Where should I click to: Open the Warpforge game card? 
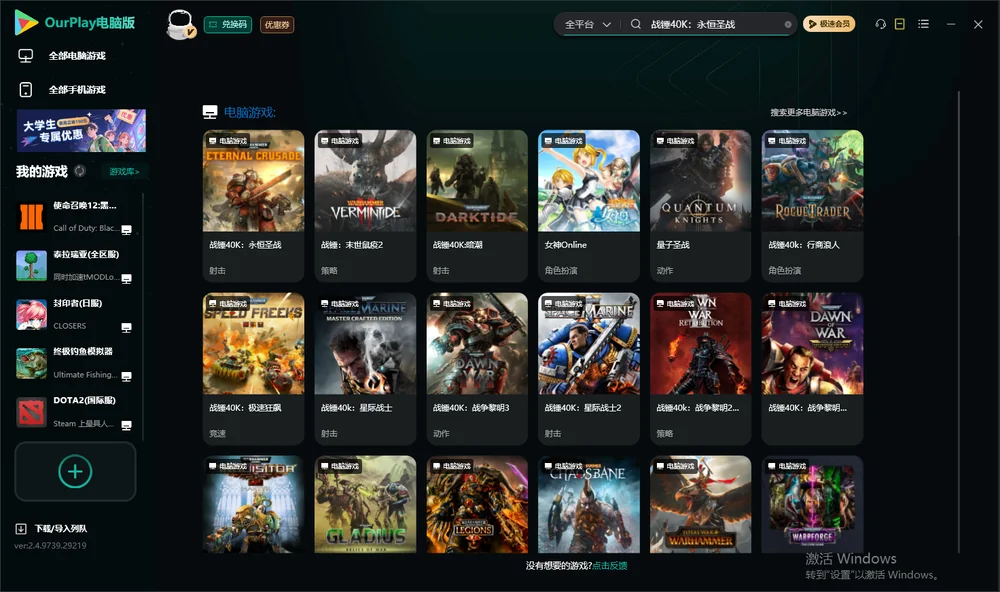812,504
